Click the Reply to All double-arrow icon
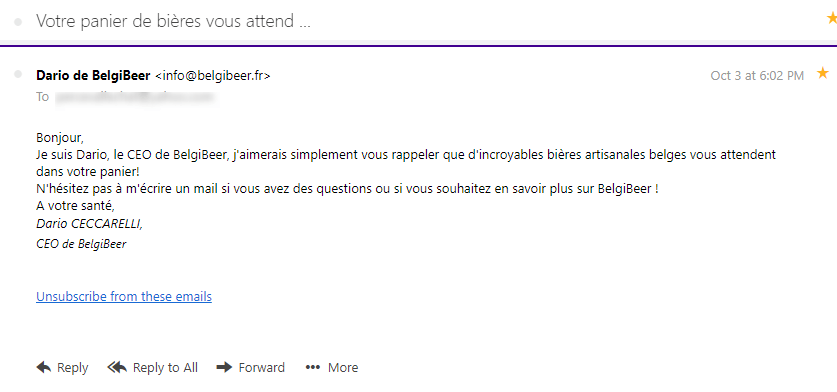Viewport: 837px width, 392px height. click(x=117, y=367)
